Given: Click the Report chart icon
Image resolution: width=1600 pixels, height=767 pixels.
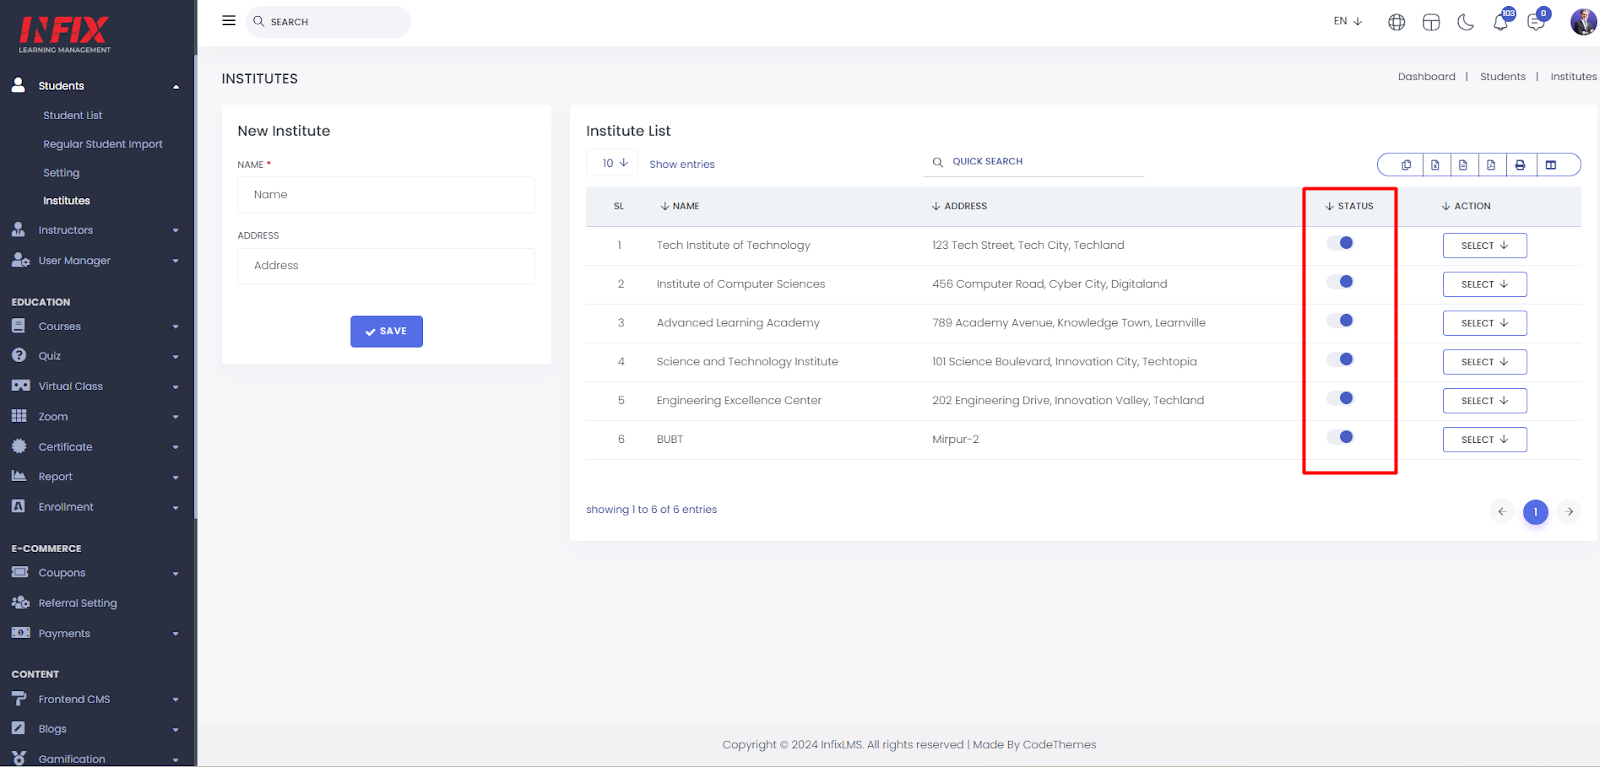Looking at the screenshot, I should 19,476.
